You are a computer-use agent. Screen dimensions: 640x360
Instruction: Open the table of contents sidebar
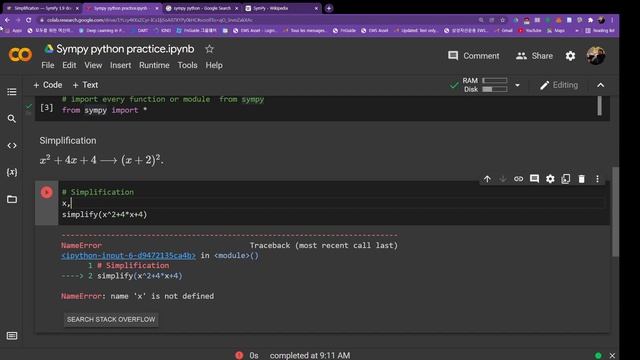coord(12,92)
